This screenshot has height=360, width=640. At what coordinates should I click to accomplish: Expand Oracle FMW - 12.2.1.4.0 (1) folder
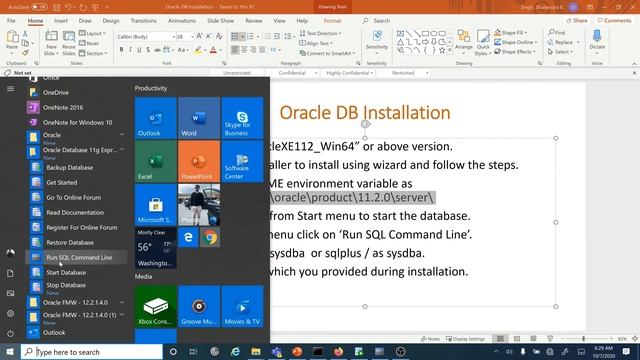point(77,317)
